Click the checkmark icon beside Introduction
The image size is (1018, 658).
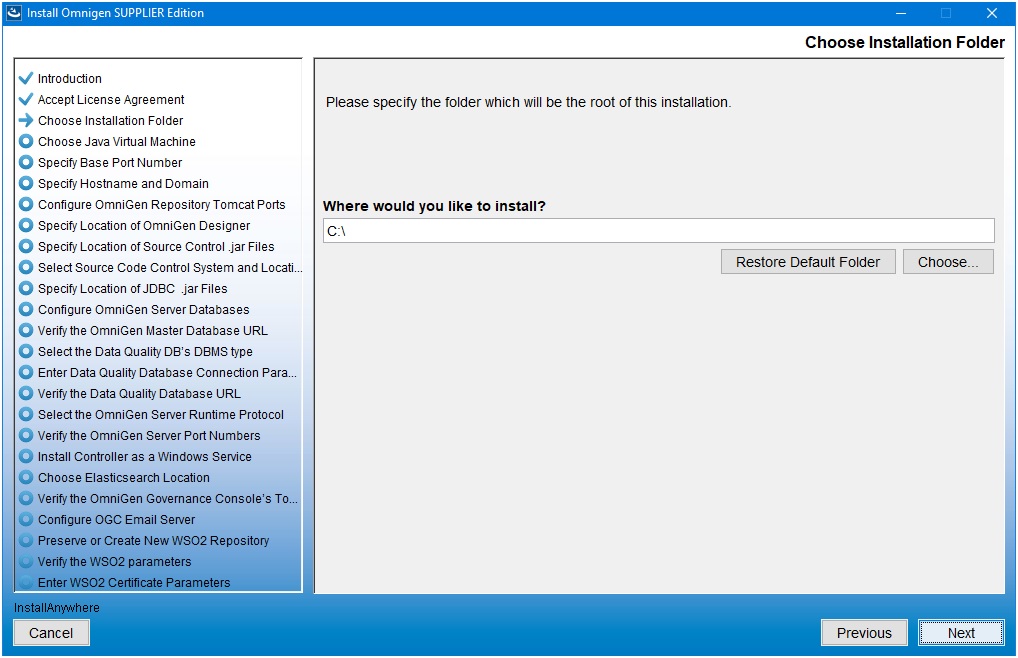click(x=26, y=79)
